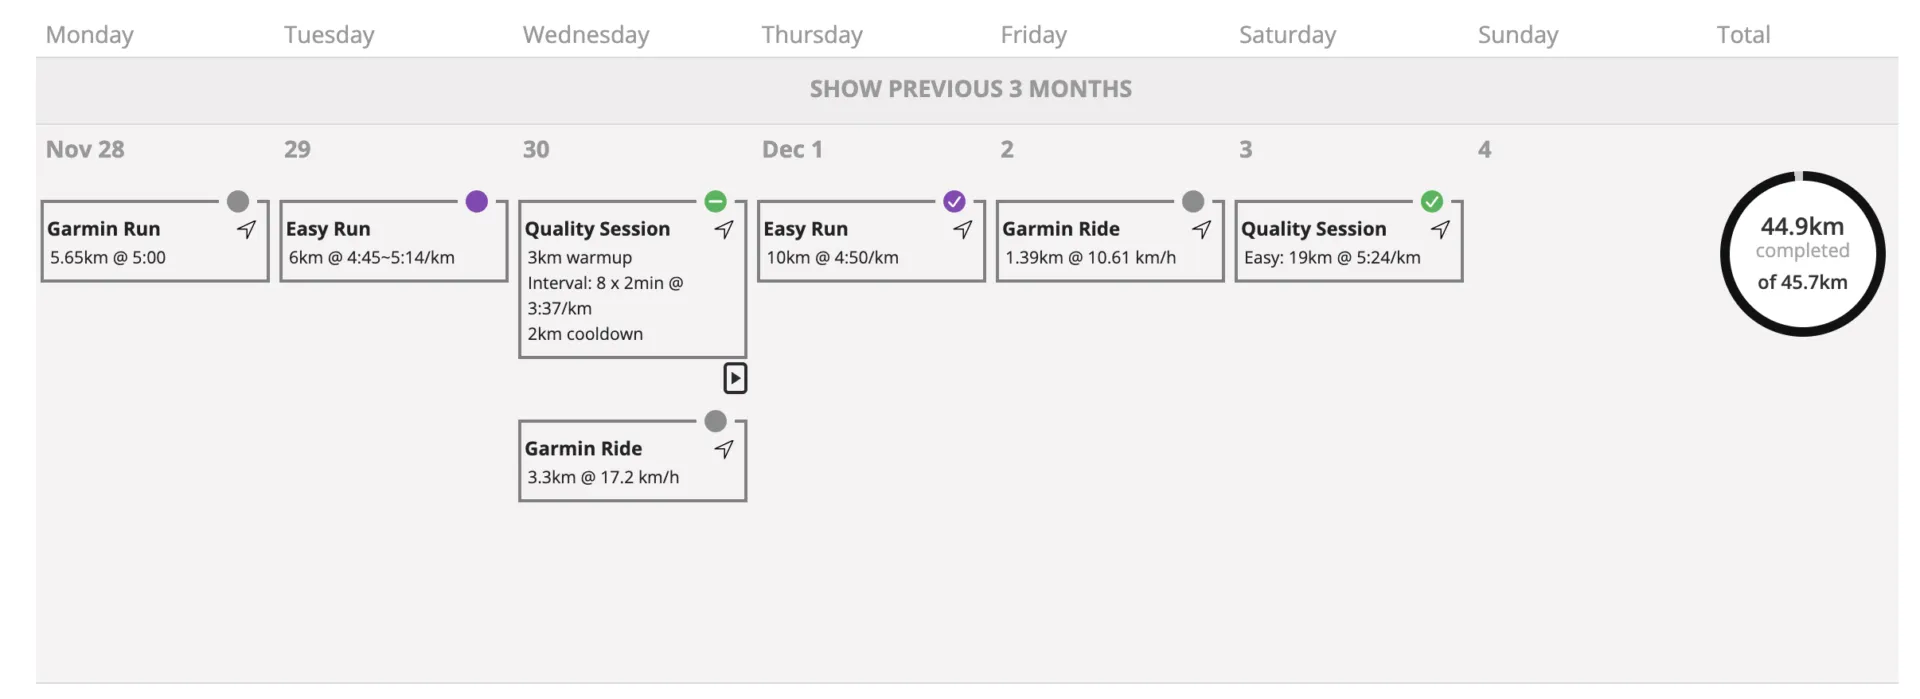The width and height of the screenshot is (1920, 699).
Task: Click arrow icon on Friday Garmin Ride card
Action: pyautogui.click(x=1201, y=229)
